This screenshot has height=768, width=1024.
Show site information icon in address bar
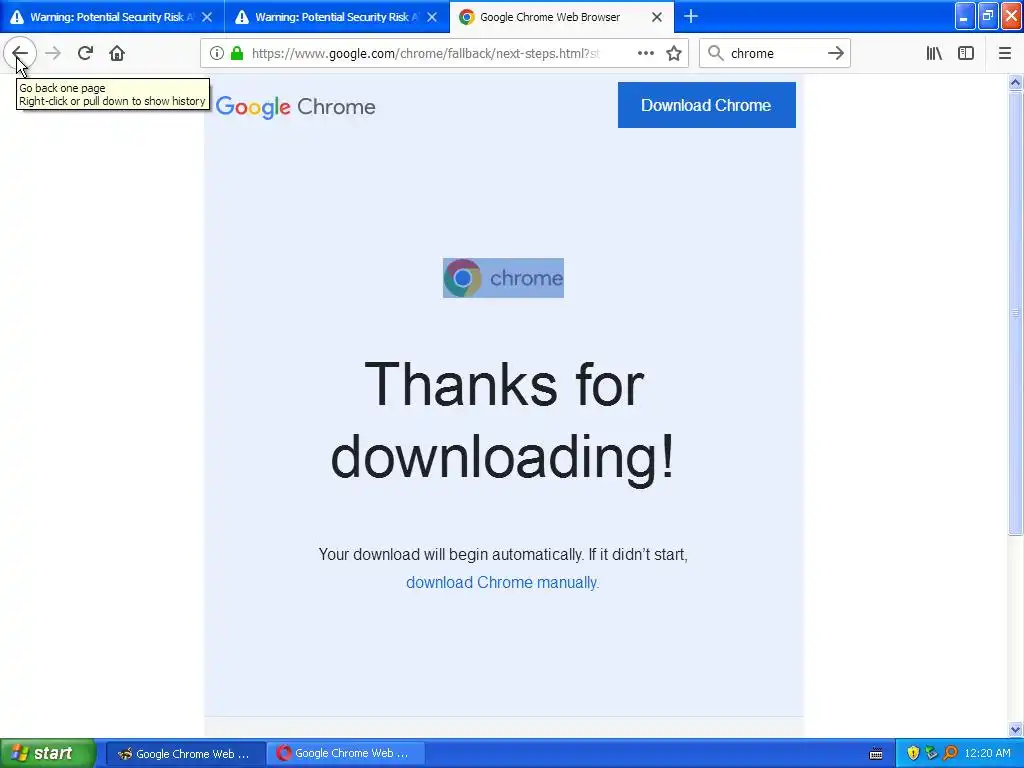coord(217,54)
